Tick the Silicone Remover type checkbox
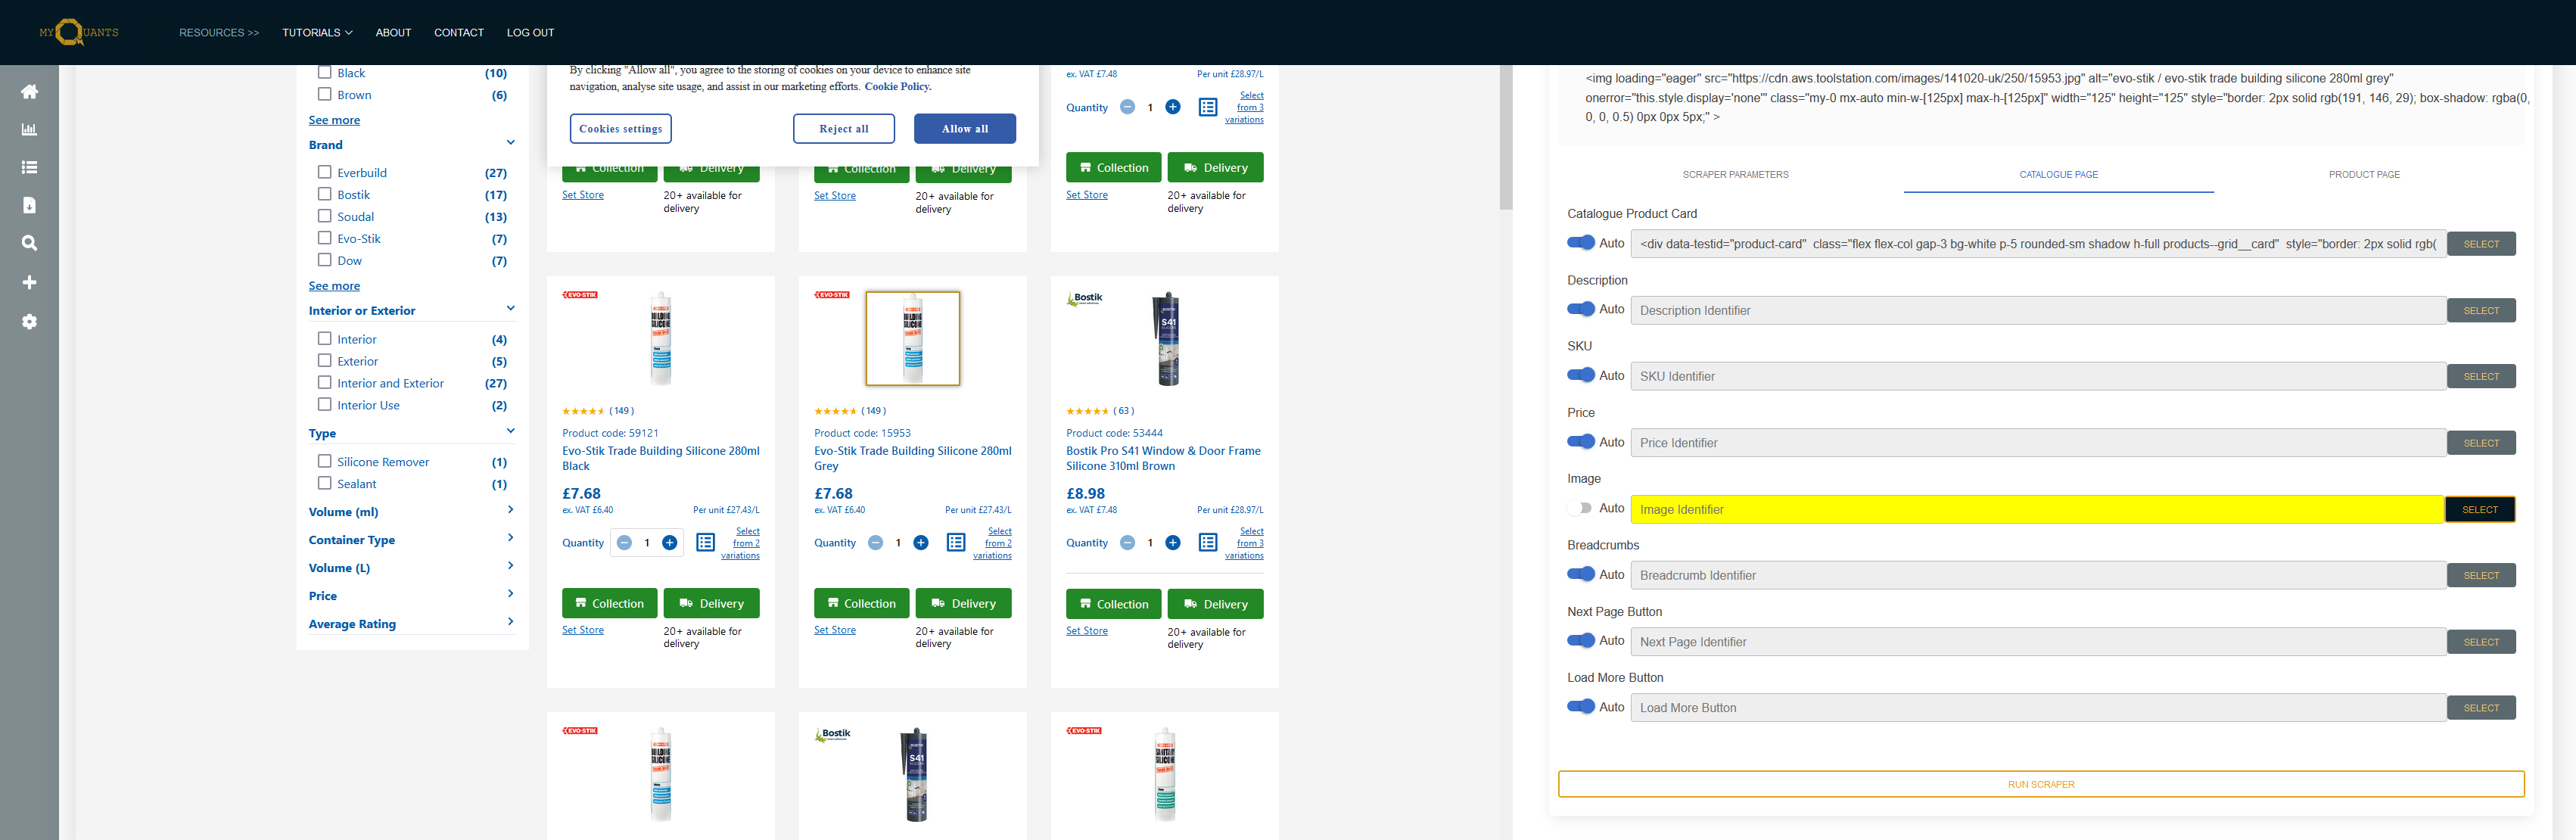Image resolution: width=2576 pixels, height=840 pixels. click(x=324, y=461)
